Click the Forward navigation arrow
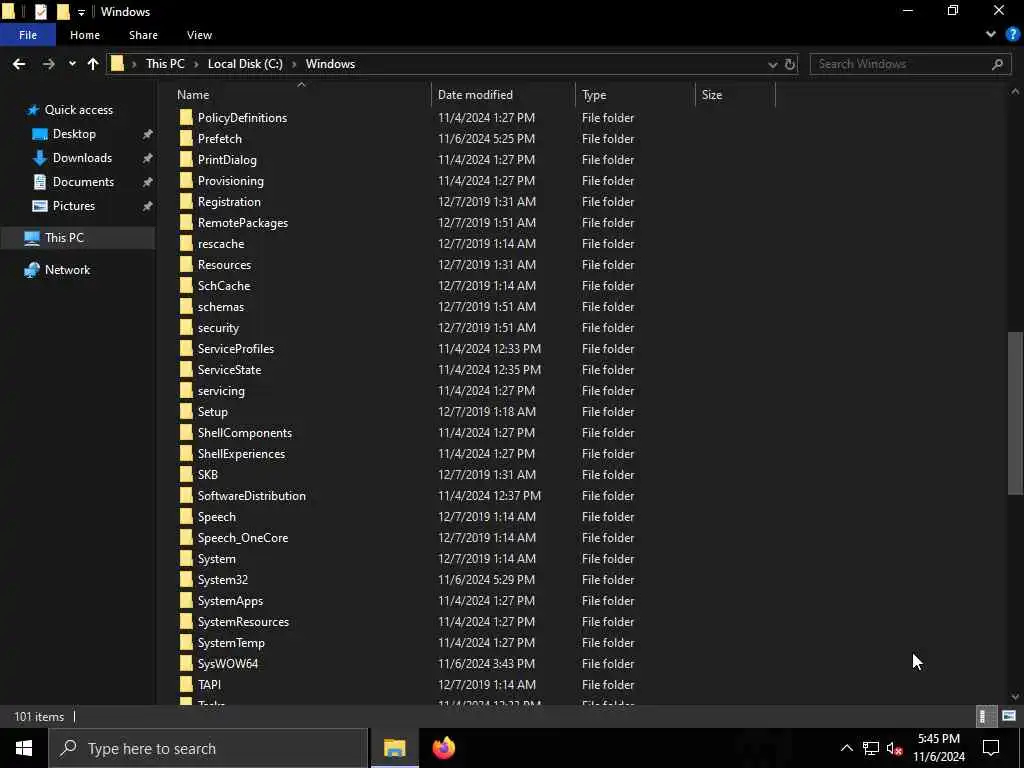Viewport: 1024px width, 768px height. (48, 64)
